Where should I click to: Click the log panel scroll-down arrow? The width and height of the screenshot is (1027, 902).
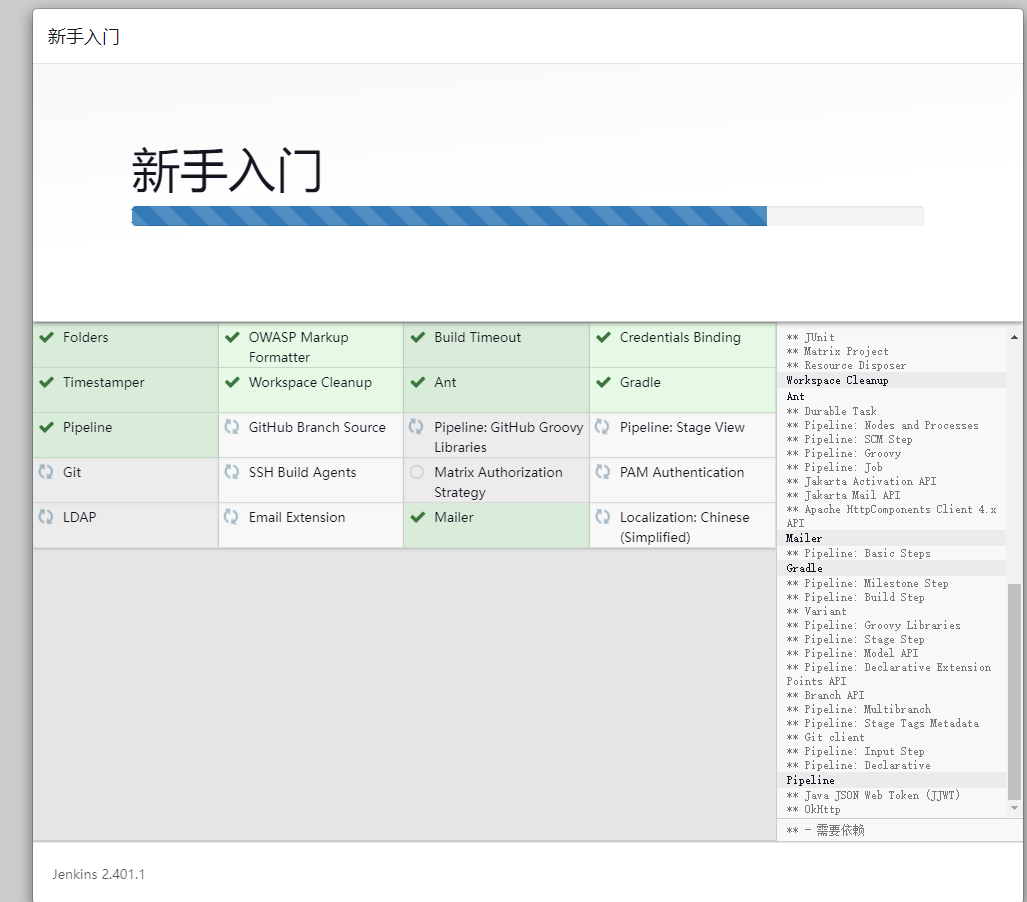[x=1015, y=808]
